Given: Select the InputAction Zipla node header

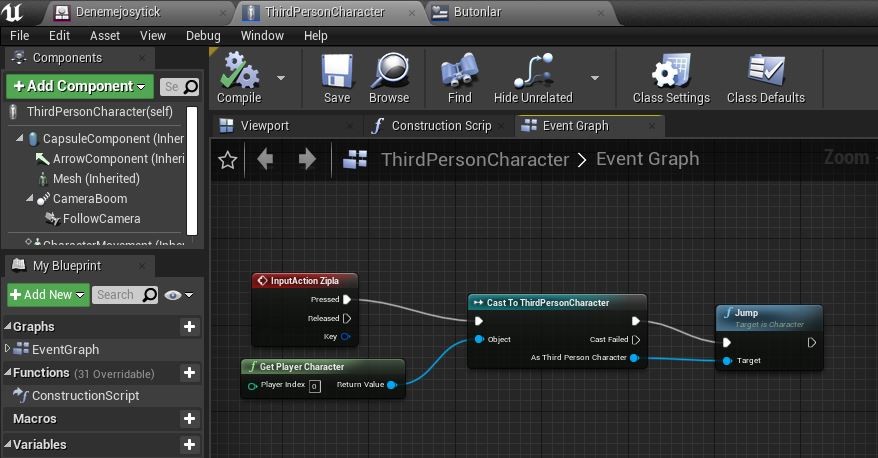Looking at the screenshot, I should pos(305,281).
